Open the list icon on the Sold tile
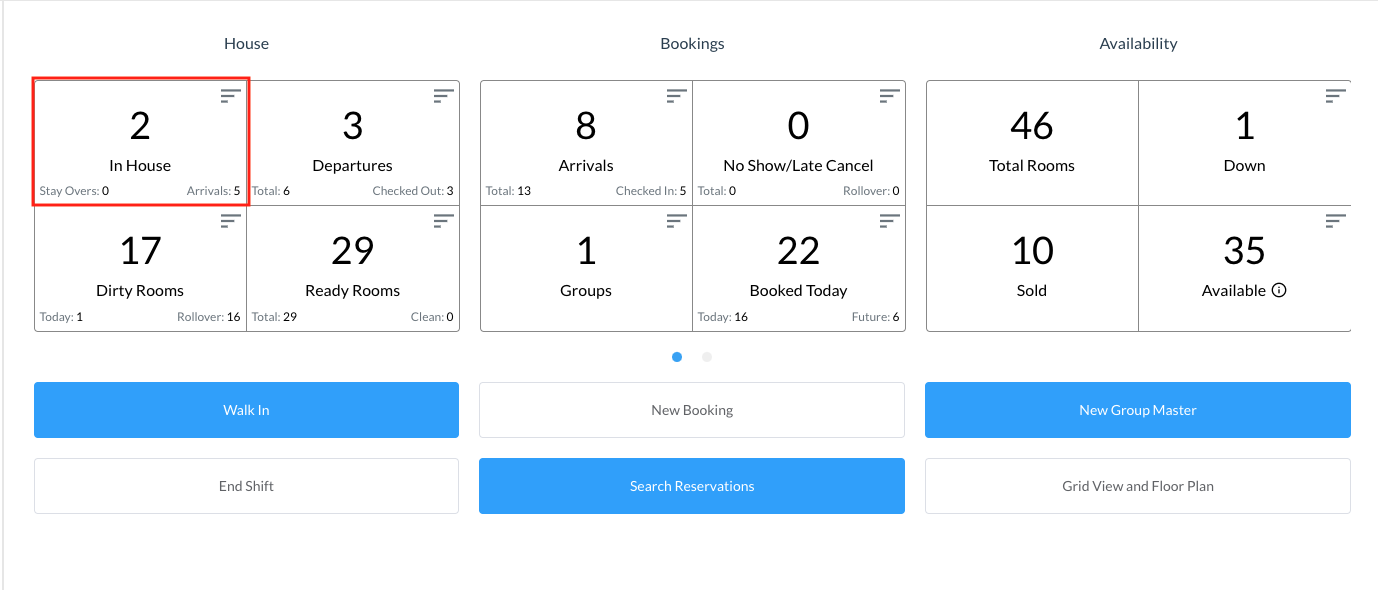The width and height of the screenshot is (1378, 590). tap(1122, 220)
